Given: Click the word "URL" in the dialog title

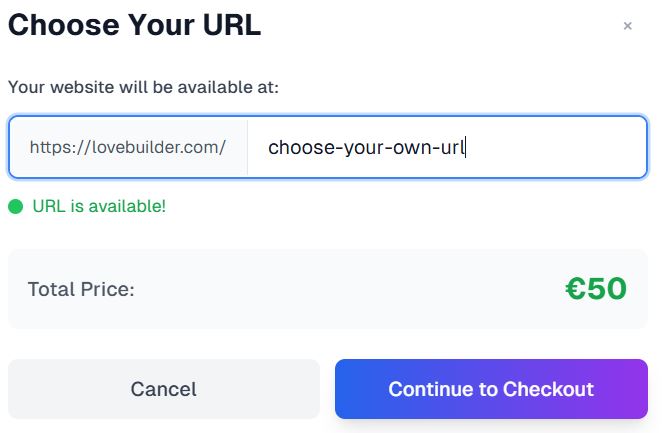Looking at the screenshot, I should tap(228, 26).
